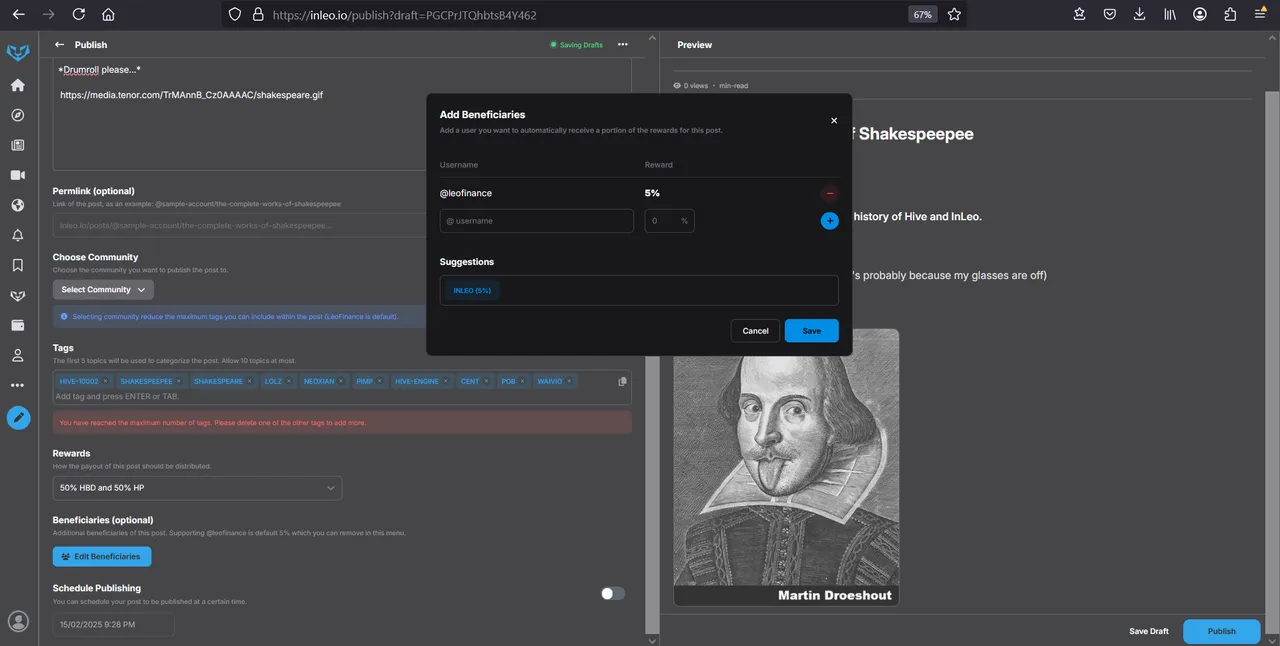Screen dimensions: 1280x646
Task: Click the tenor shakespeare.gif URL text
Action: (x=191, y=95)
